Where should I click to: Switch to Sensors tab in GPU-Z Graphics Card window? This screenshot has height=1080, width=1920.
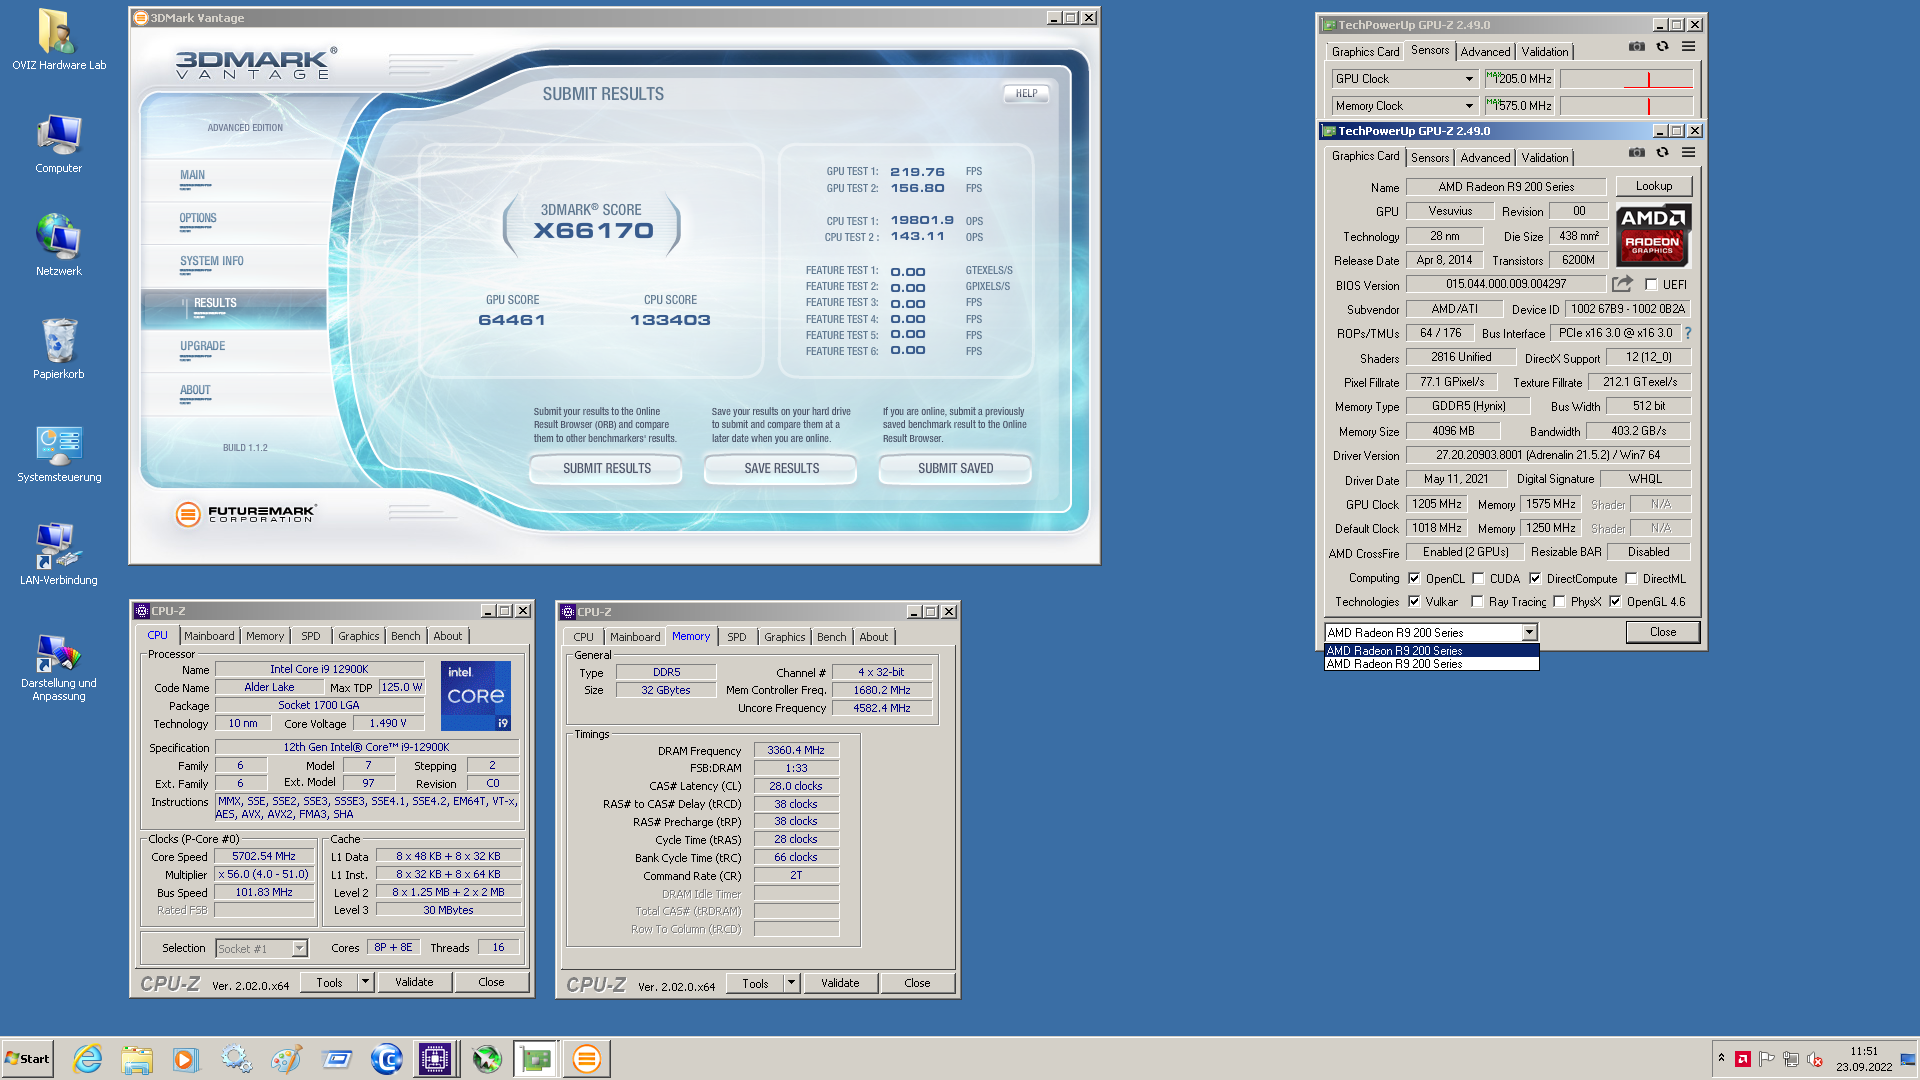pos(1429,158)
